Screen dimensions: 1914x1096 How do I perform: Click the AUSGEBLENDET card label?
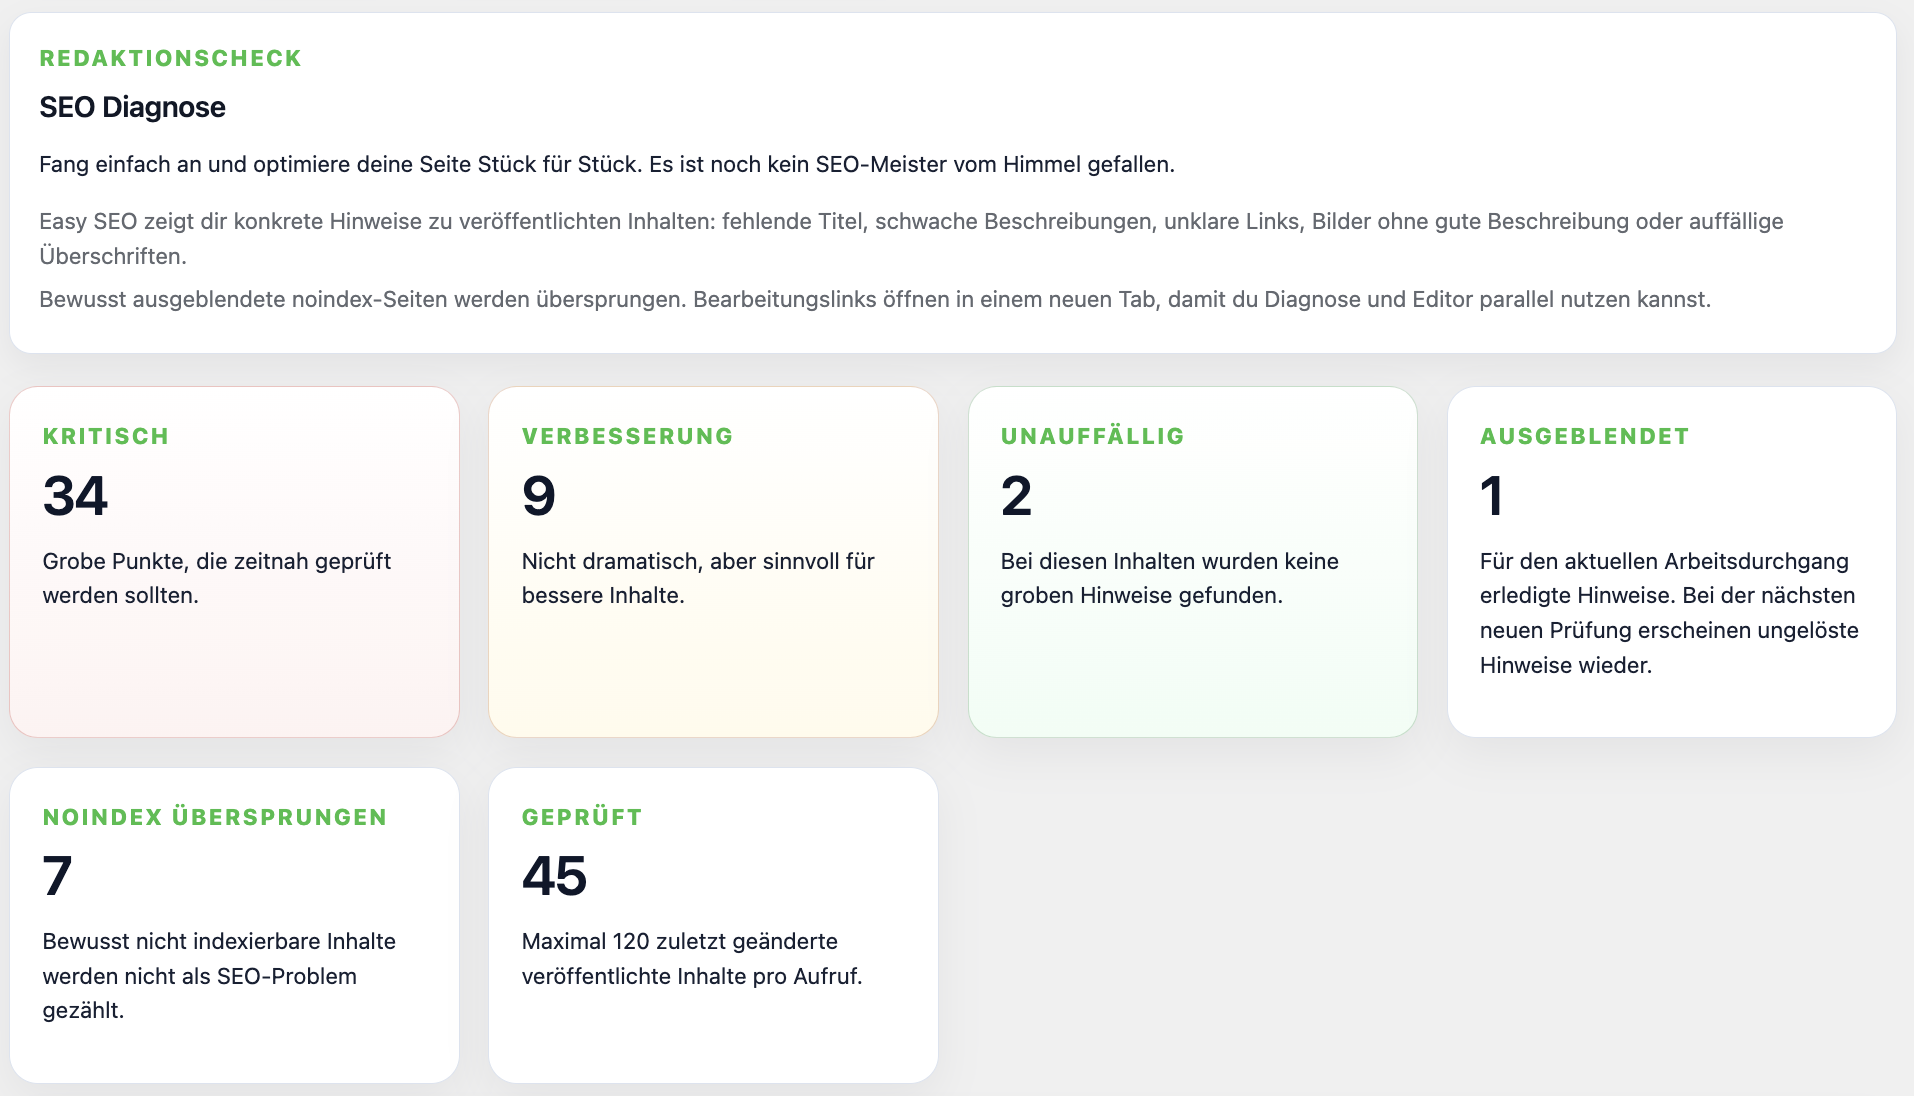click(x=1584, y=436)
